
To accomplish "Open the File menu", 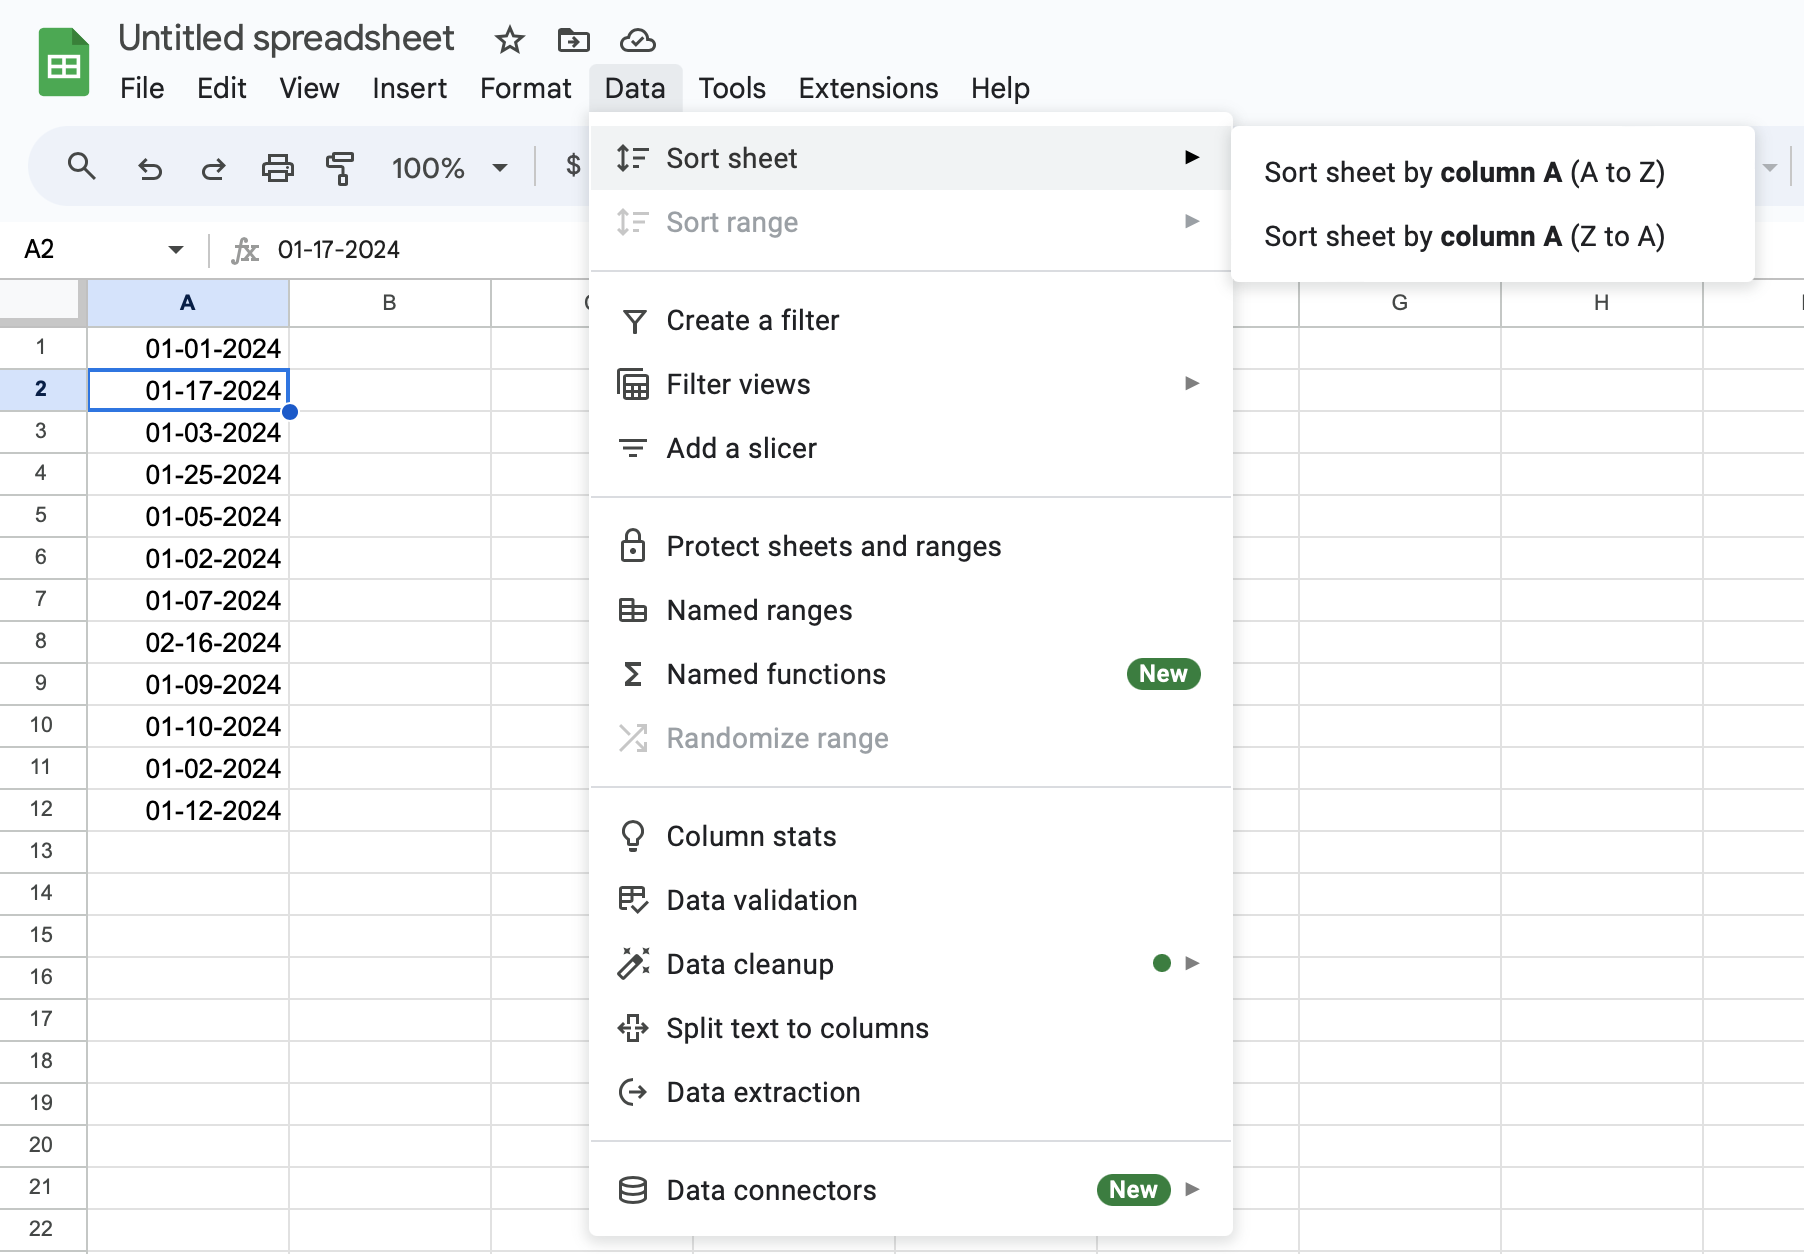I will click(142, 88).
